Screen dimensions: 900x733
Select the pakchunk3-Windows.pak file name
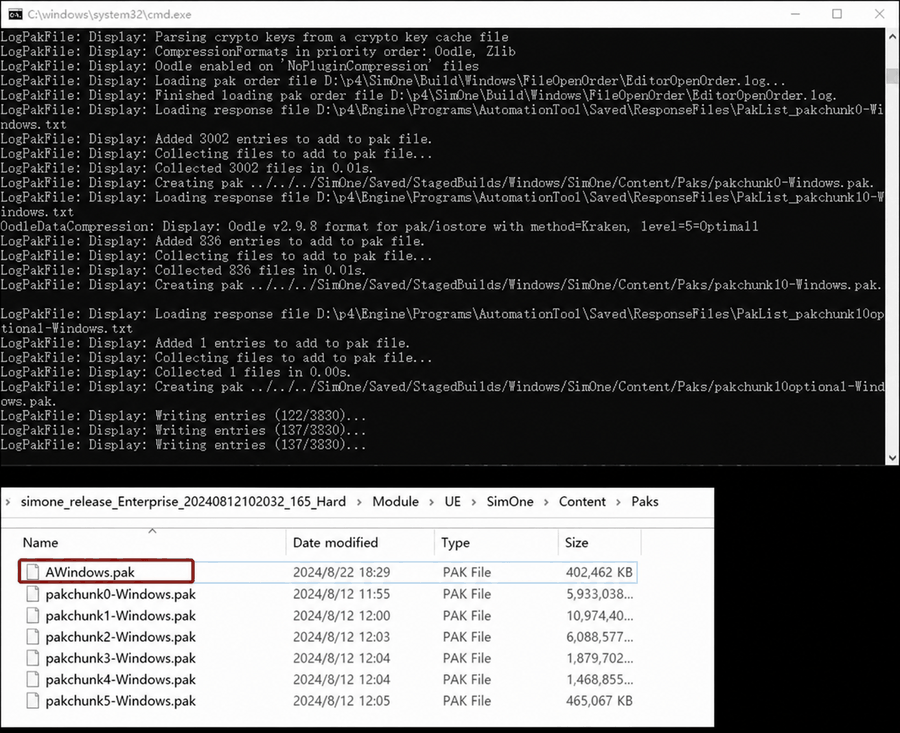121,658
